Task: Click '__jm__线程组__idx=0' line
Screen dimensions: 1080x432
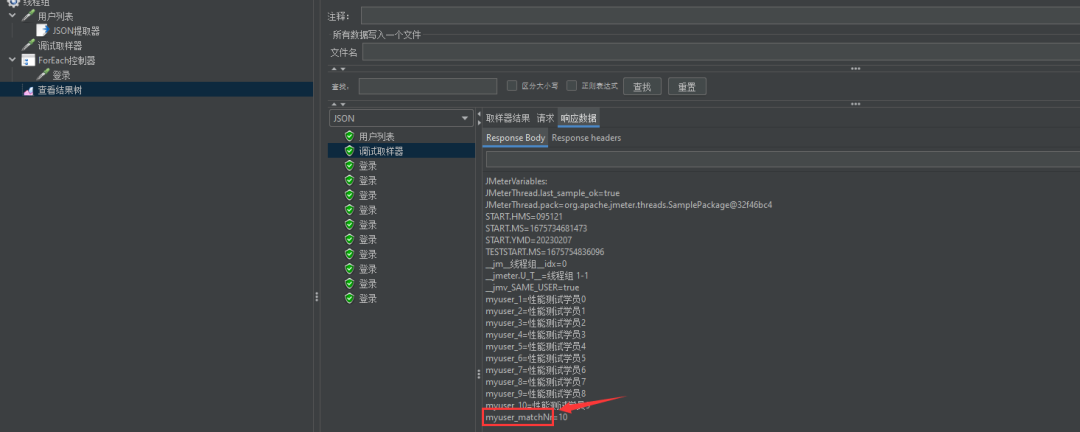Action: [526, 263]
